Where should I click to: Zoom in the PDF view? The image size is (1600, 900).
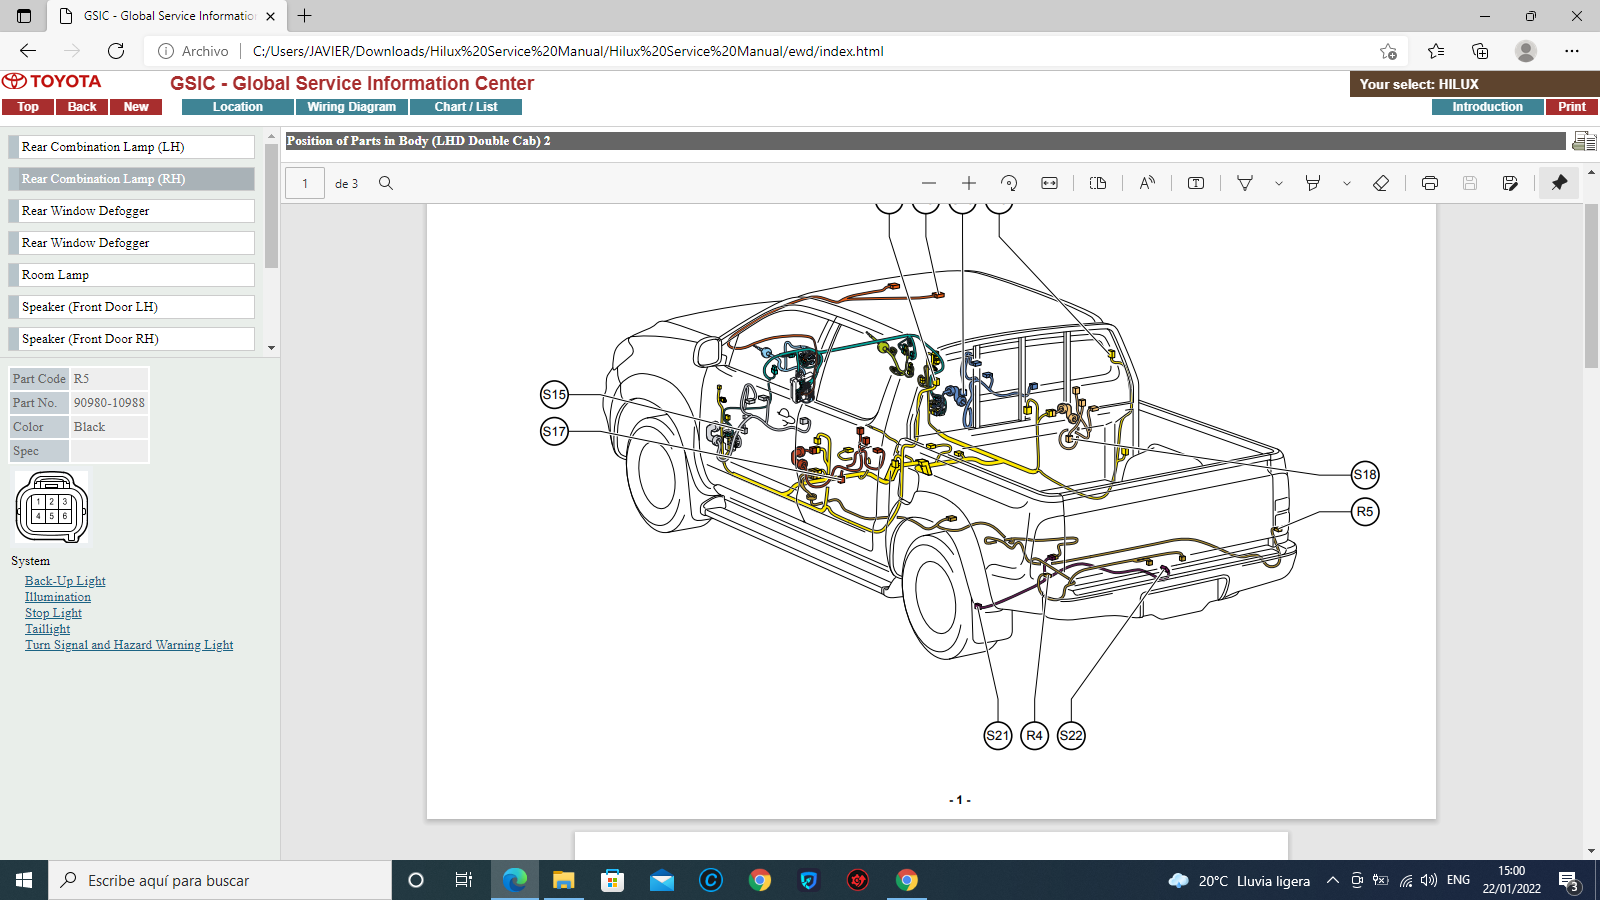pyautogui.click(x=969, y=183)
